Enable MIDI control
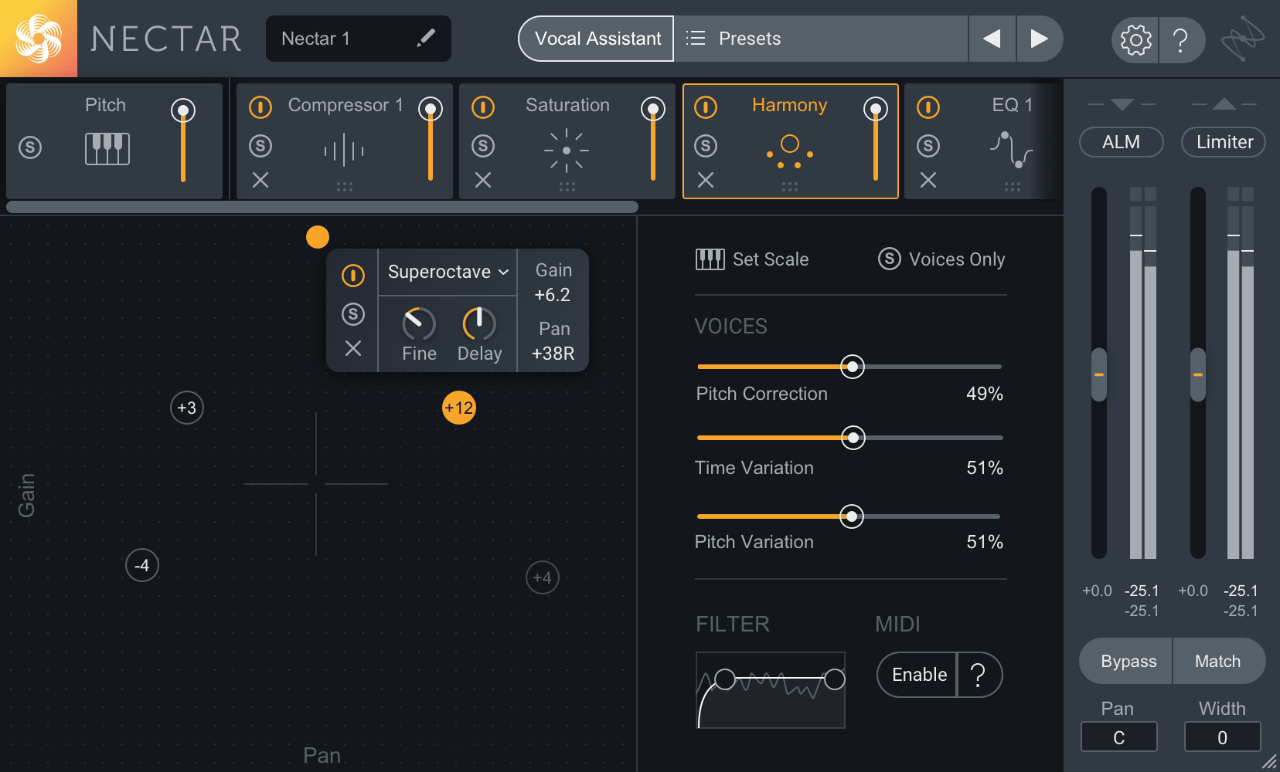This screenshot has width=1280, height=772. pyautogui.click(x=916, y=674)
